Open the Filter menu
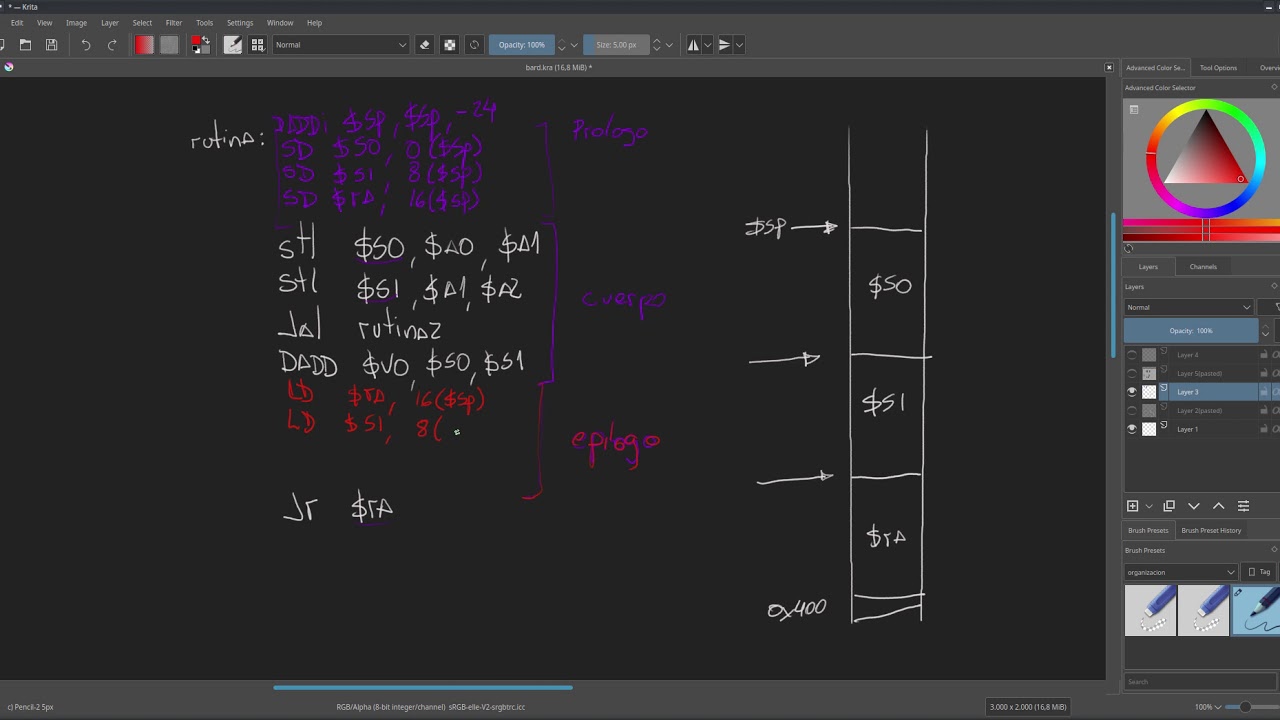 (x=174, y=22)
